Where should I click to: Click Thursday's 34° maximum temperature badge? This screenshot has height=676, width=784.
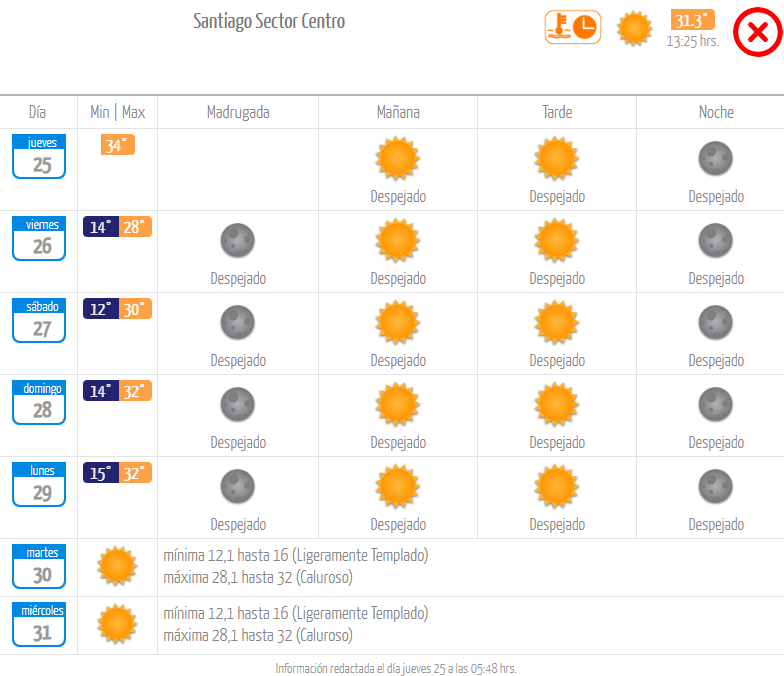(x=117, y=145)
